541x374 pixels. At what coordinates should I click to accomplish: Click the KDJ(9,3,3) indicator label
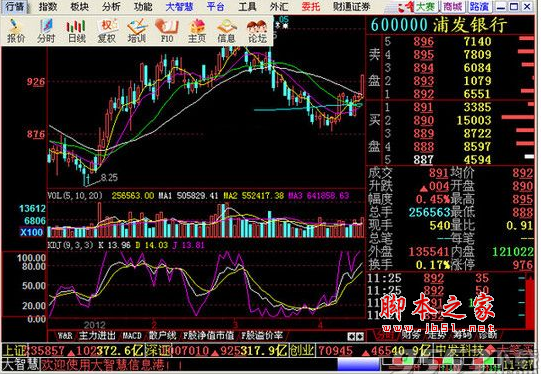(x=70, y=245)
